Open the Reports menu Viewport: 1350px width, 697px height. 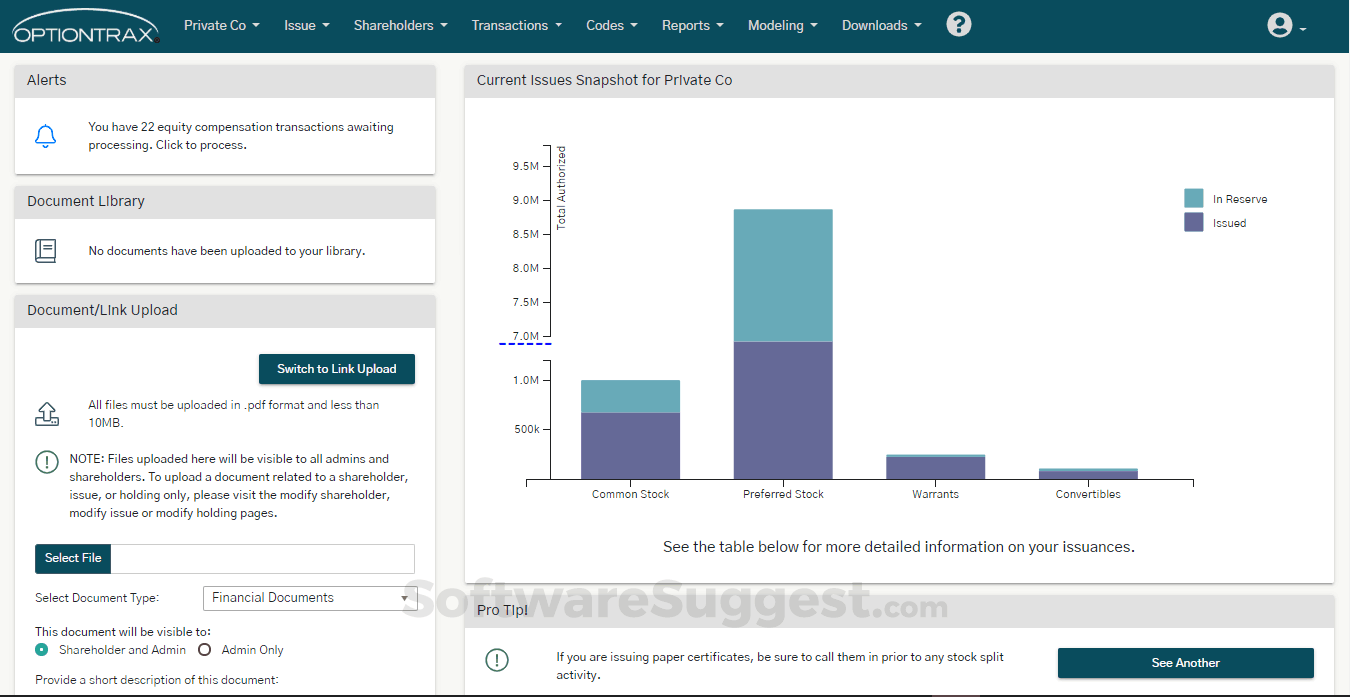click(x=692, y=26)
